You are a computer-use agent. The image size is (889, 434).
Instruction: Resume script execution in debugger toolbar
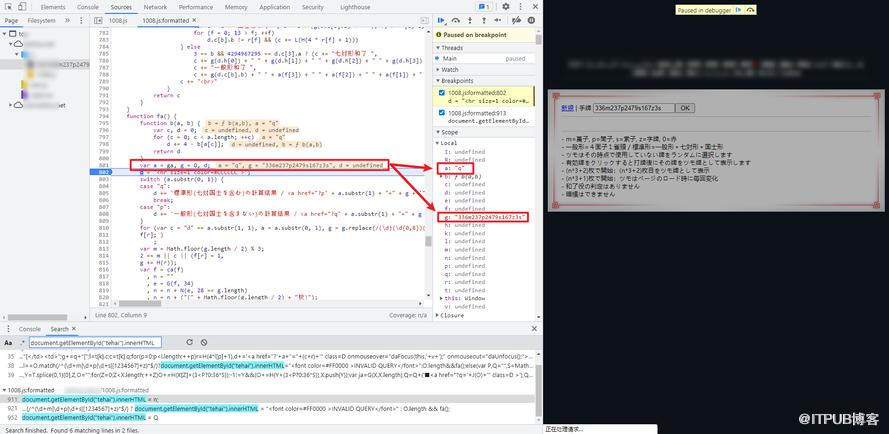click(442, 20)
